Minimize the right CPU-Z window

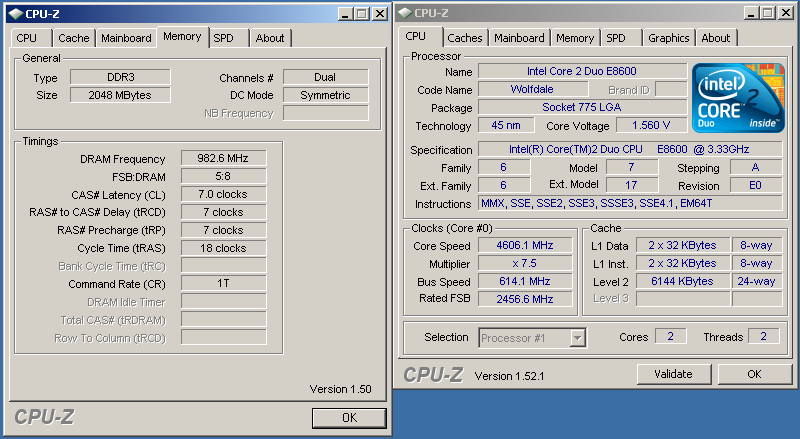pyautogui.click(x=751, y=13)
